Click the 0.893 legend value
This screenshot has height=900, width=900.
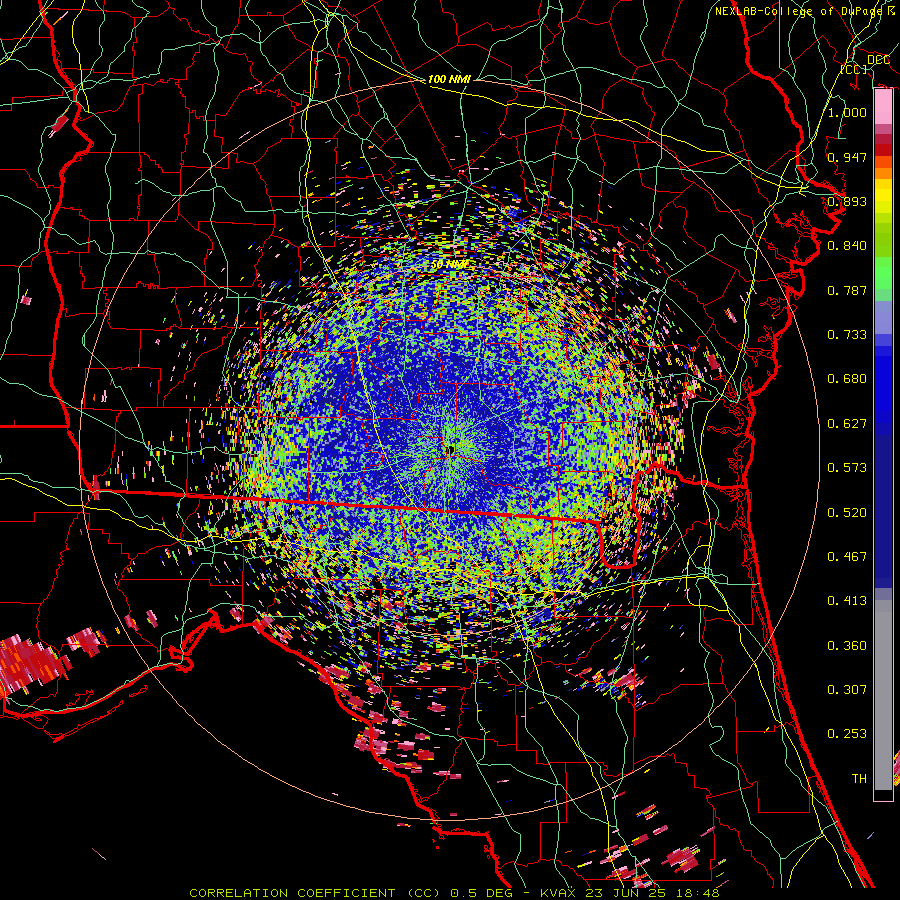pos(847,201)
